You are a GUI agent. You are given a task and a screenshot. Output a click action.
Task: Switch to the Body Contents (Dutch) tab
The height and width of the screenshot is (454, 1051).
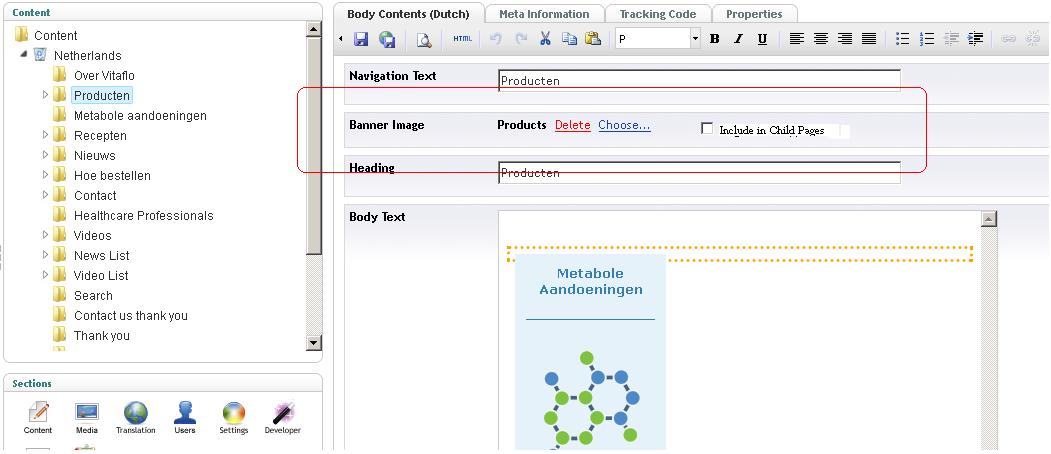pyautogui.click(x=408, y=14)
